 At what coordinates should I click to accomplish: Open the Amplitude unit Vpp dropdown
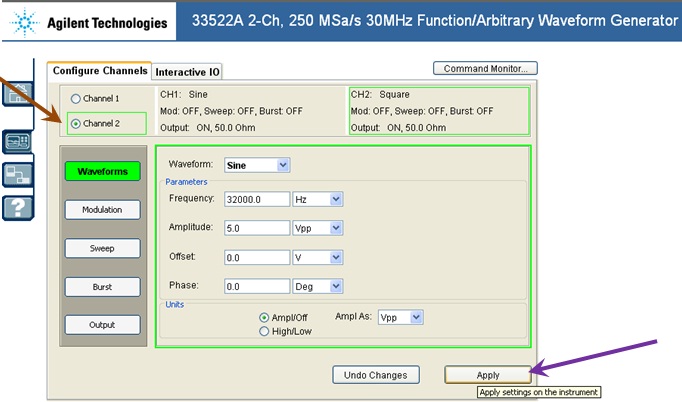335,228
